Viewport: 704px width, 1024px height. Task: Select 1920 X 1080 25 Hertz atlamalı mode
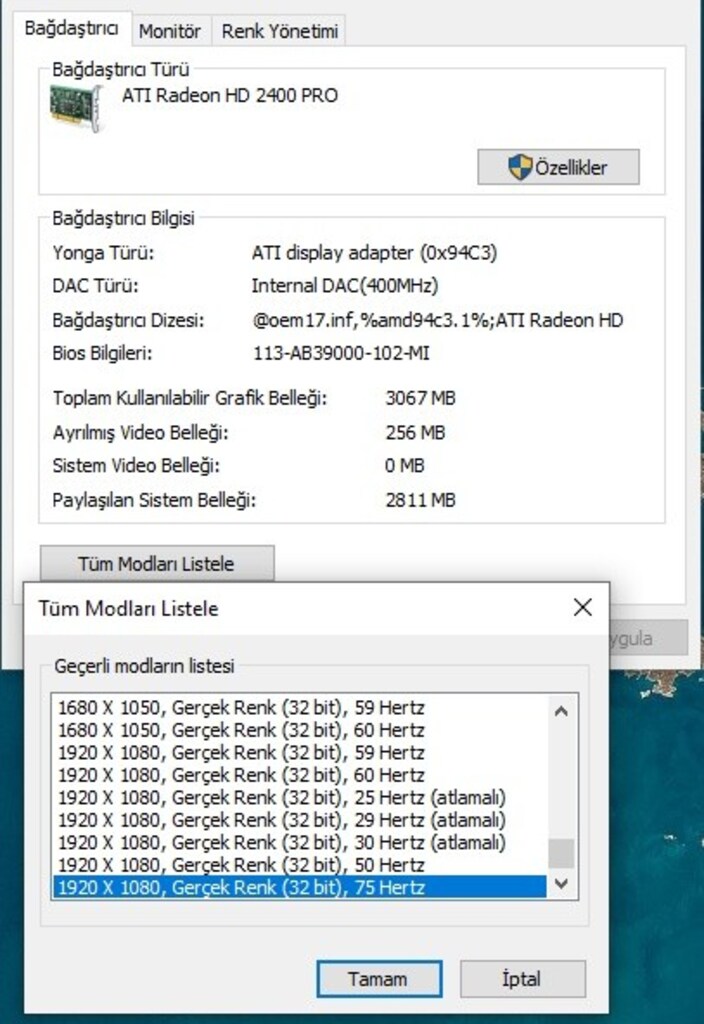tap(299, 797)
